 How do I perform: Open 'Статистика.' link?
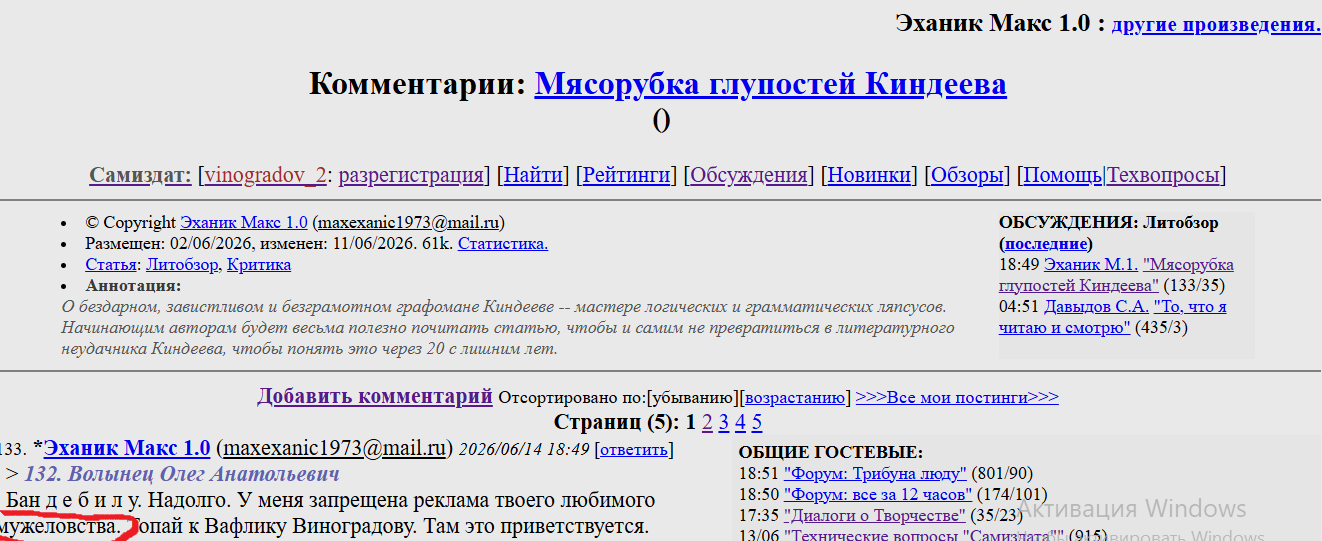click(503, 244)
